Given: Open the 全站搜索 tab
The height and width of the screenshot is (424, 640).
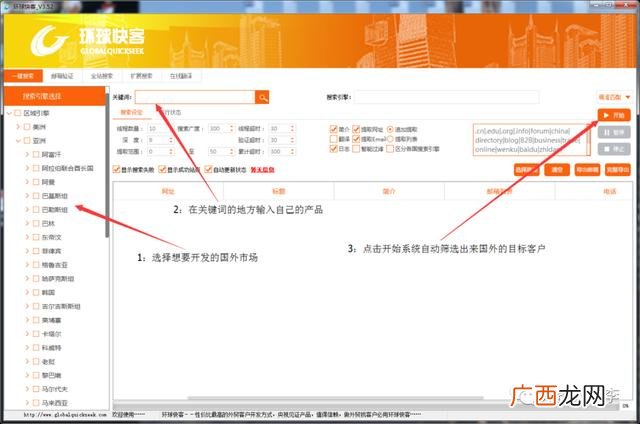Looking at the screenshot, I should 102,76.
